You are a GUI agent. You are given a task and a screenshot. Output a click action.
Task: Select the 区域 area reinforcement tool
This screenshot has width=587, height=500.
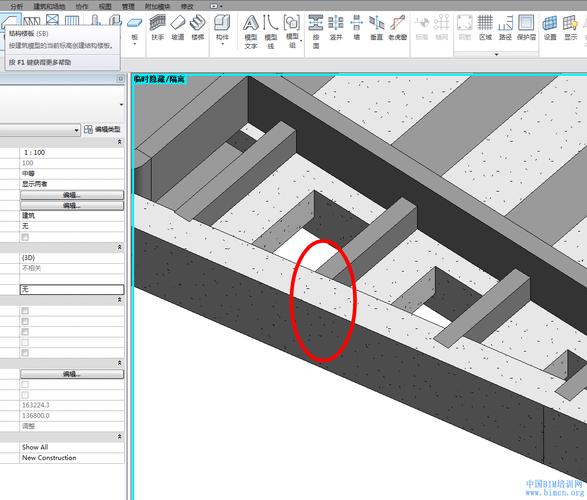(485, 27)
